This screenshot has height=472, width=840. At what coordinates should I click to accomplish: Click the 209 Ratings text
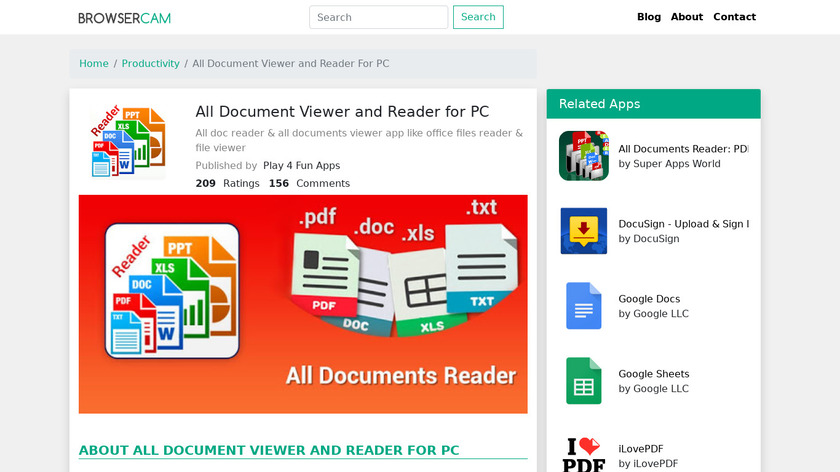227,183
